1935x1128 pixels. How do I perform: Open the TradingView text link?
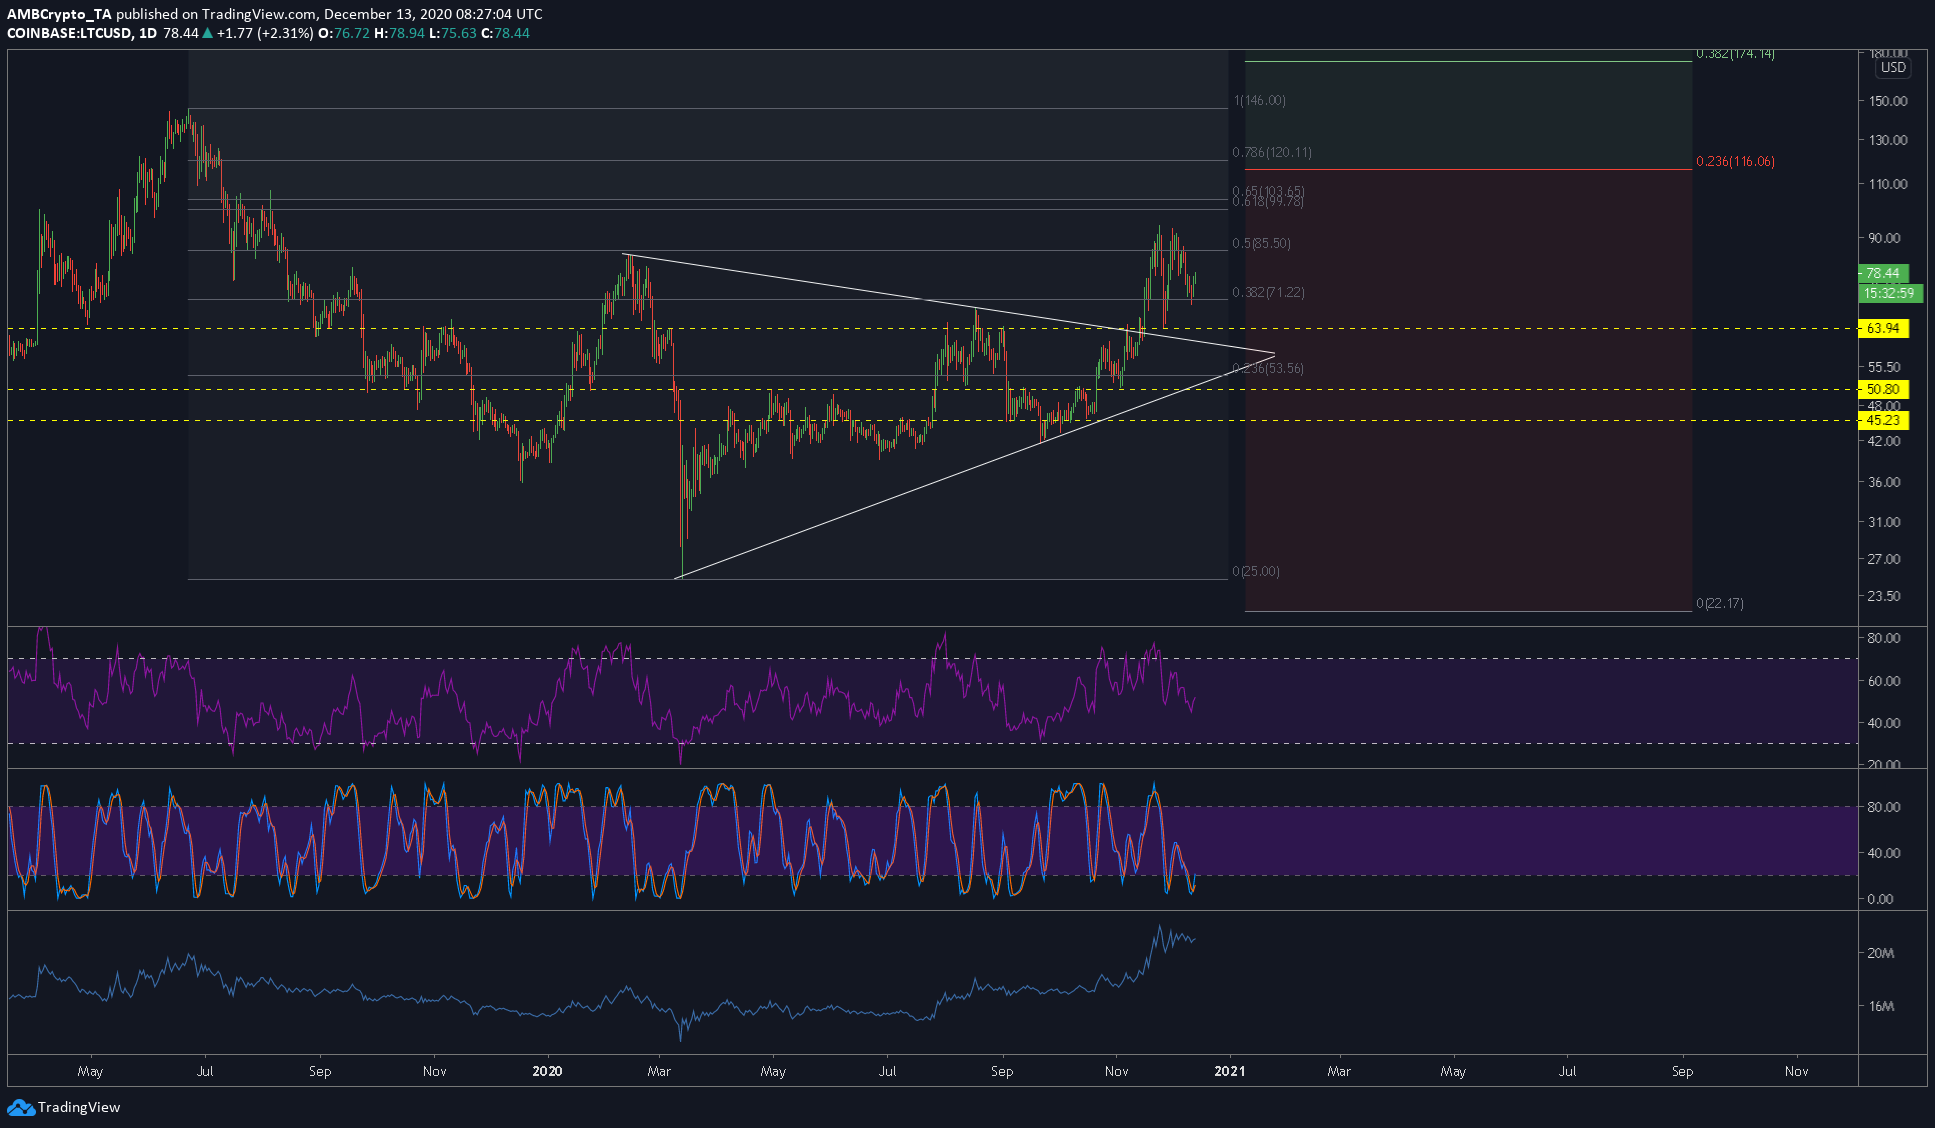(x=79, y=1107)
